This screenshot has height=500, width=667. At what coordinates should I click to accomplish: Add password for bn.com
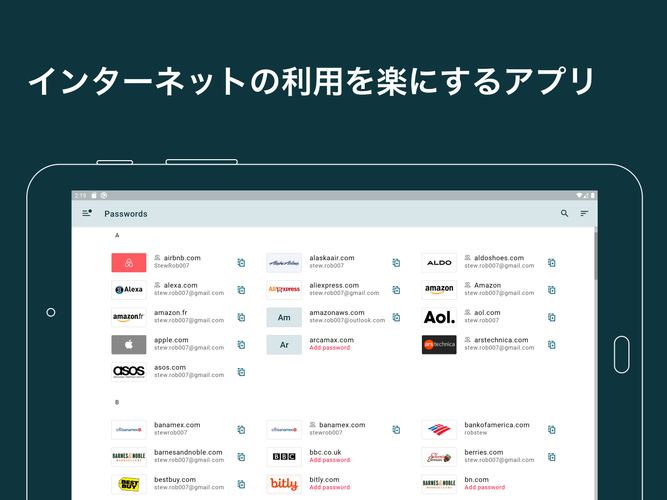(x=485, y=487)
